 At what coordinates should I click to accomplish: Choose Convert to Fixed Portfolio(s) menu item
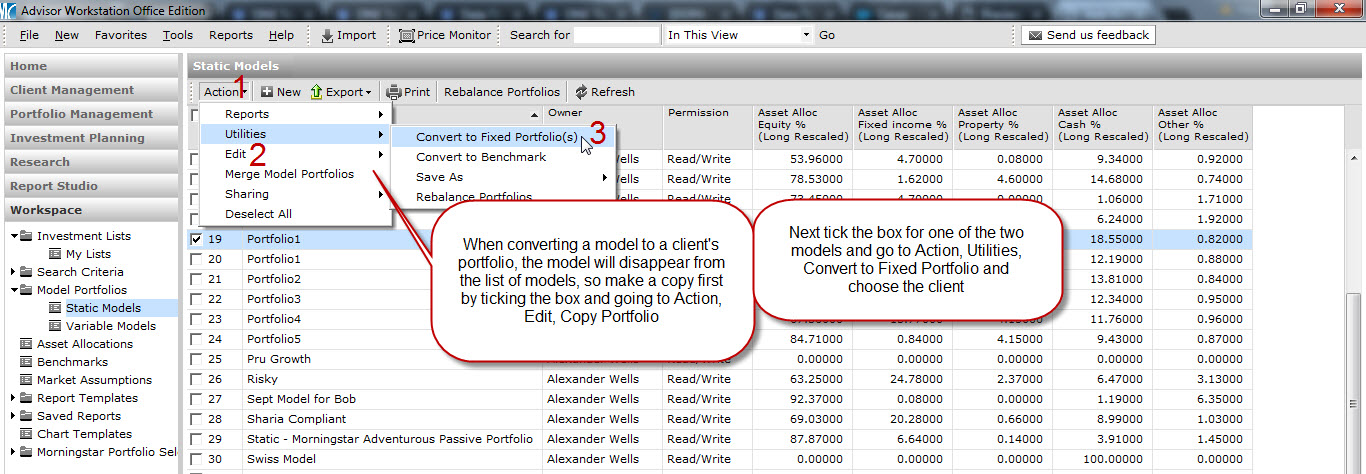tap(496, 137)
